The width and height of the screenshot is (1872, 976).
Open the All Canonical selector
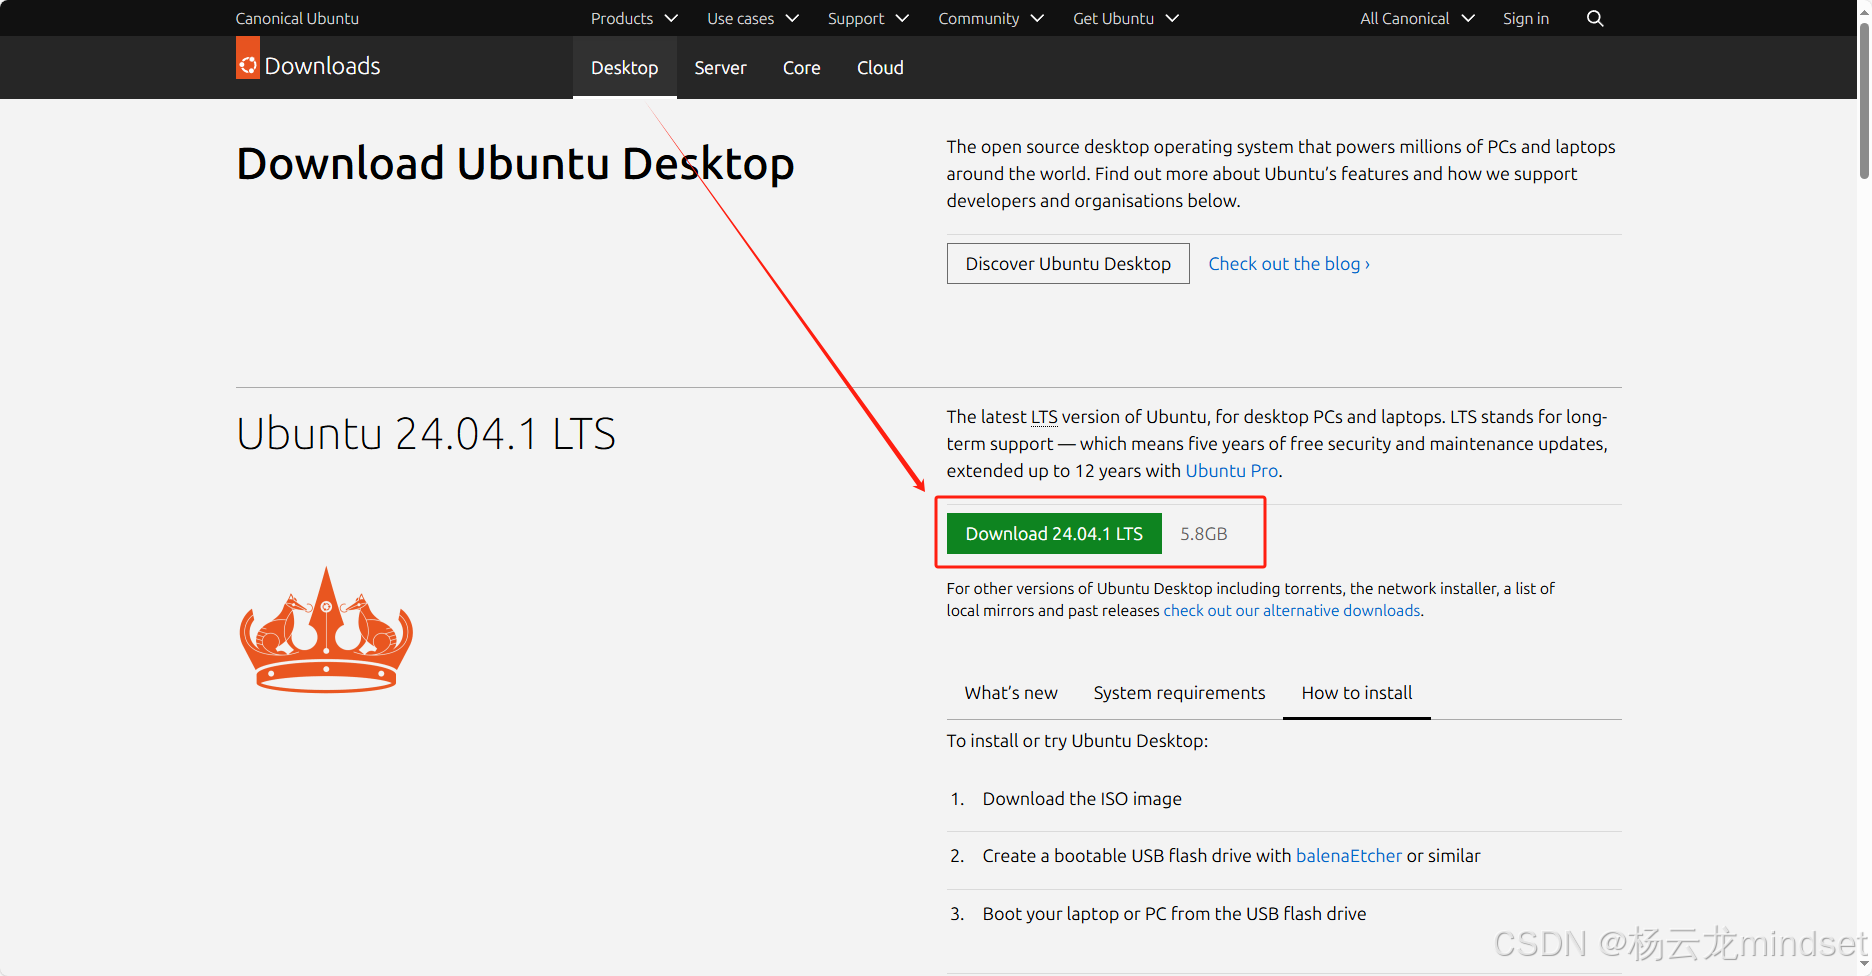[1404, 18]
